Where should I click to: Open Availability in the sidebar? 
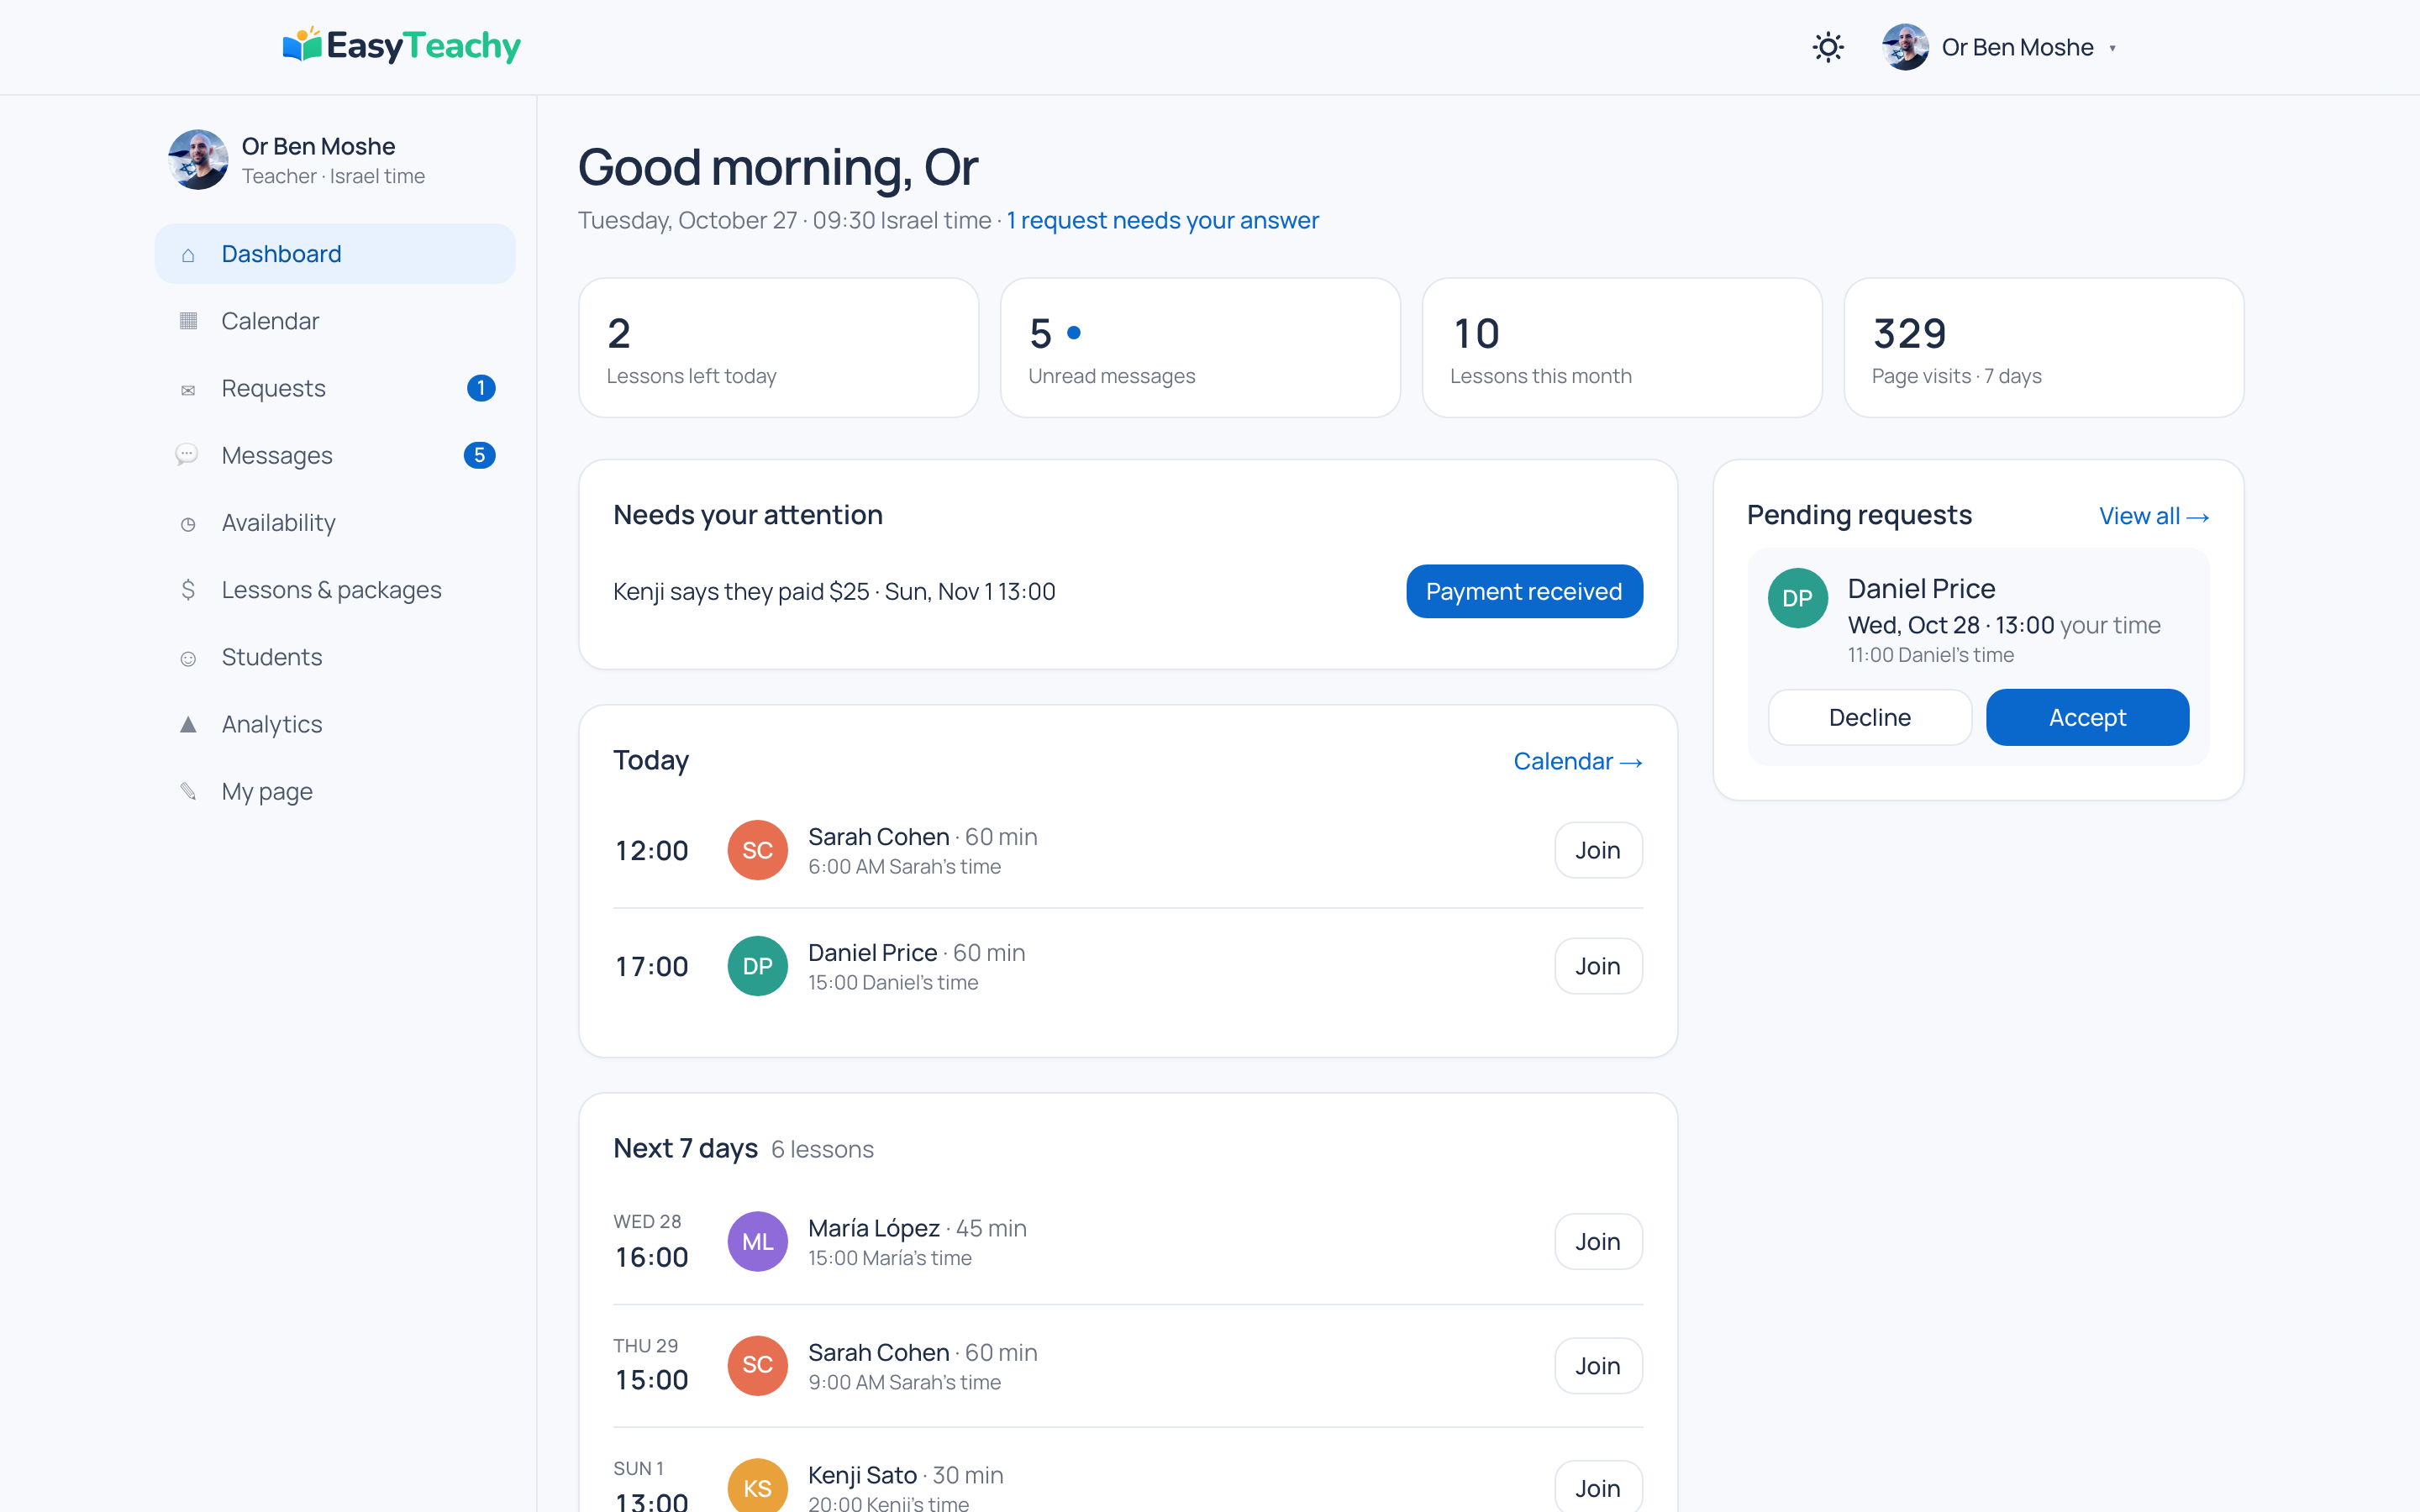(335, 523)
